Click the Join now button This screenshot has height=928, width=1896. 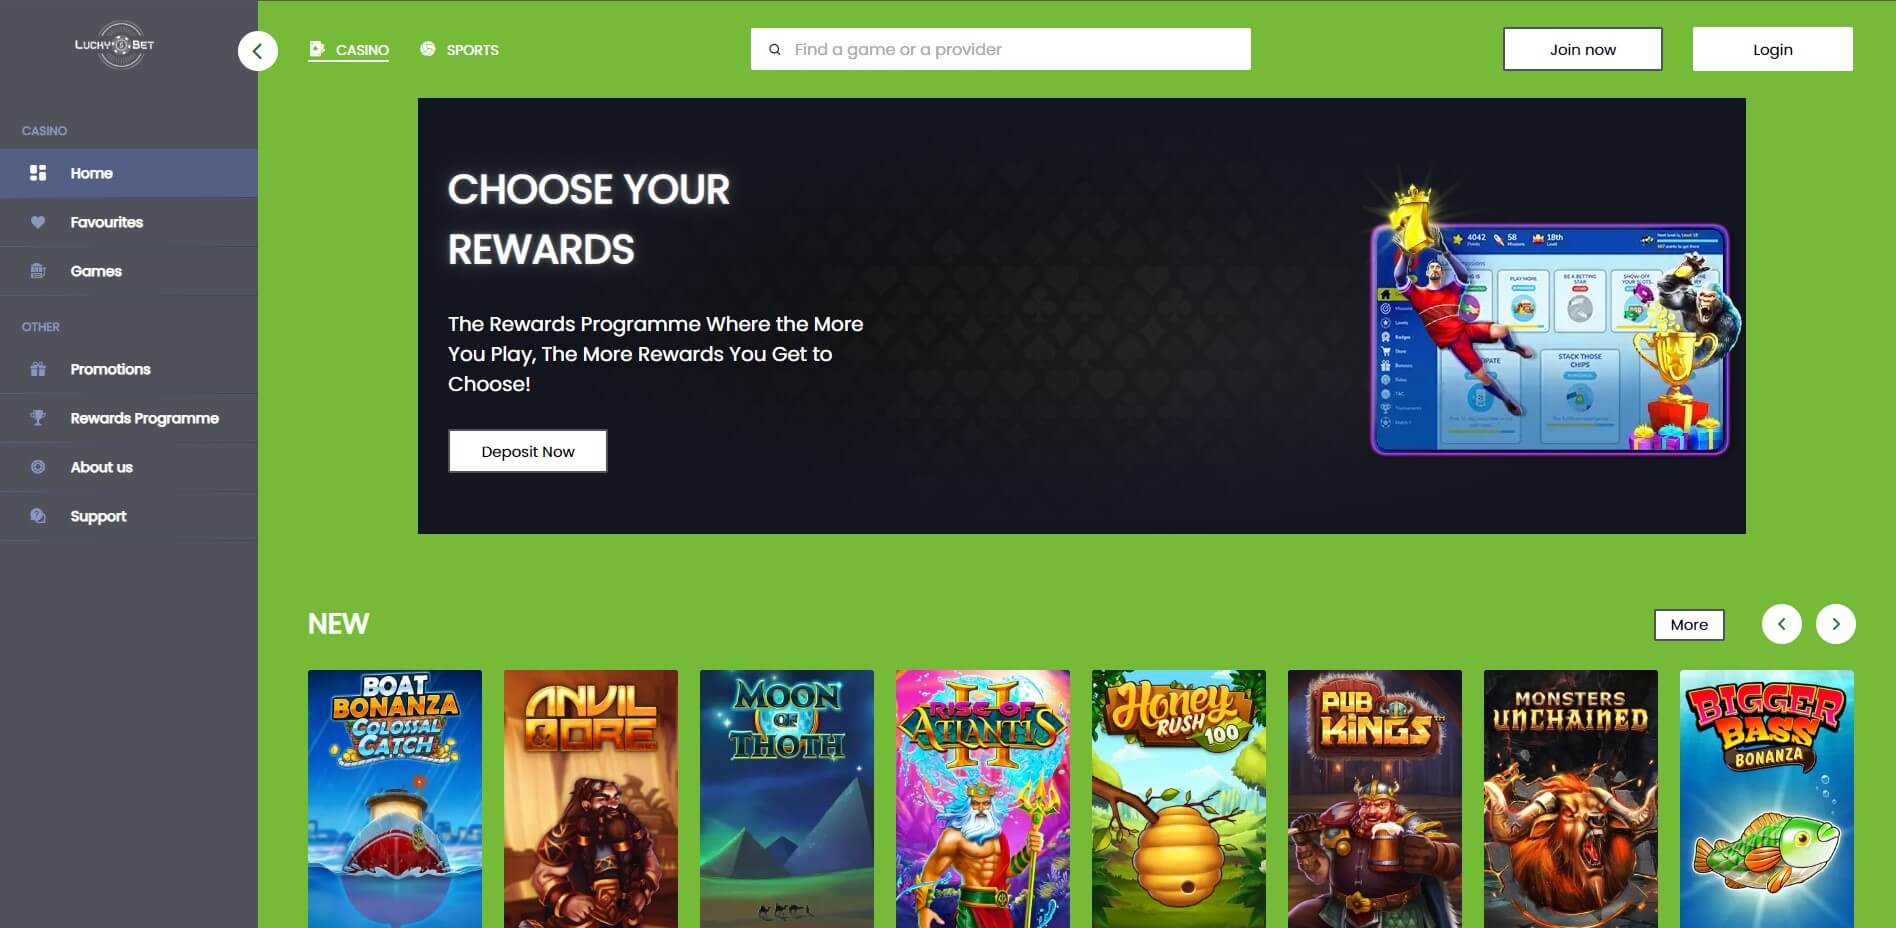click(1583, 49)
